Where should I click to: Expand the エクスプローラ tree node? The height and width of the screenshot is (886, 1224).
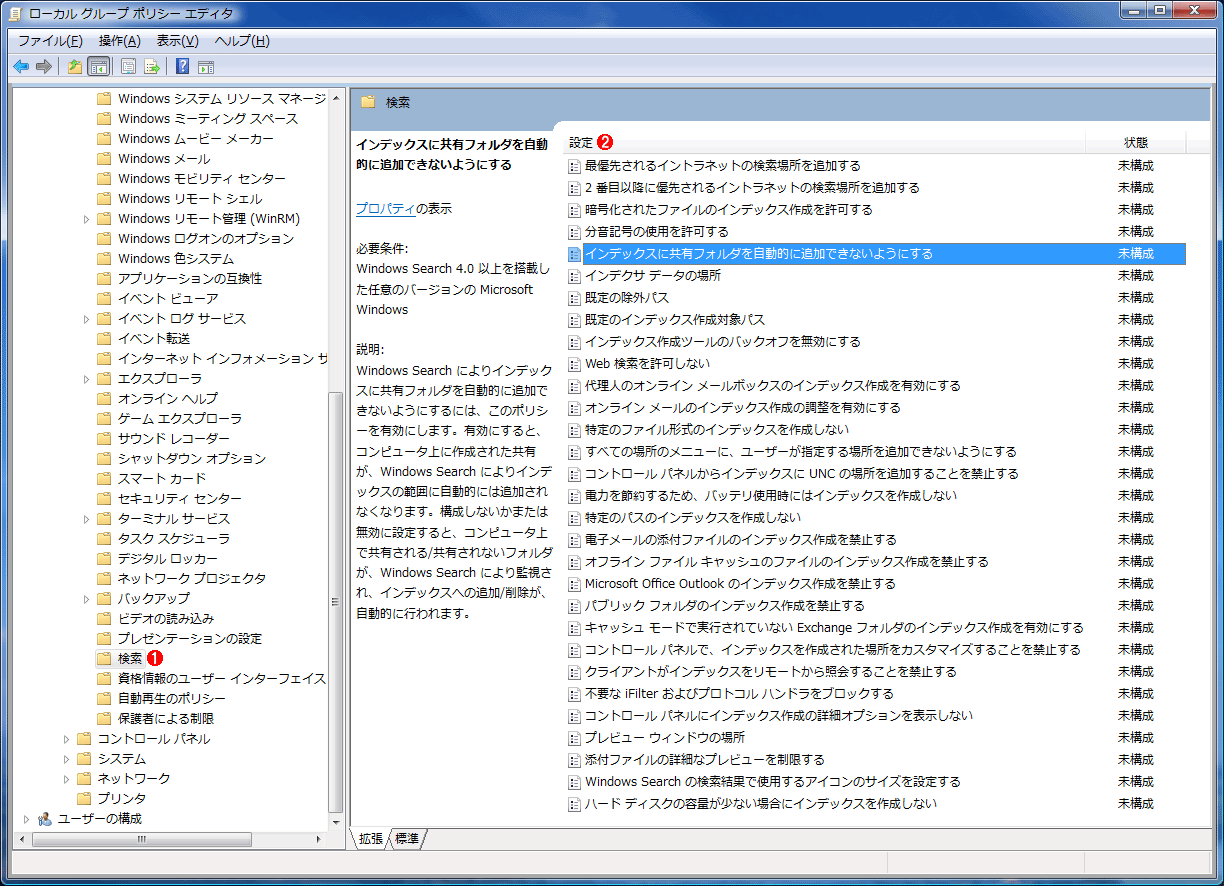(x=86, y=378)
